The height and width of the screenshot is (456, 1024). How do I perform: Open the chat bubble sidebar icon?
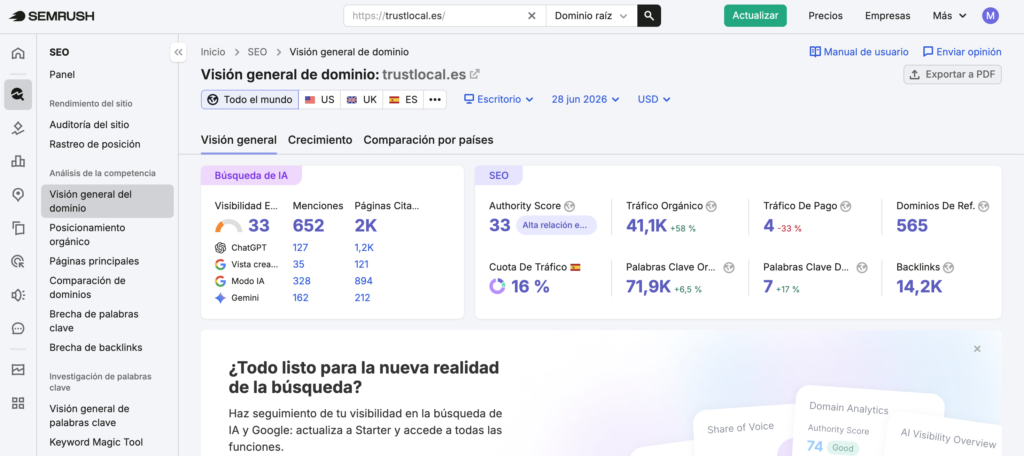18,328
